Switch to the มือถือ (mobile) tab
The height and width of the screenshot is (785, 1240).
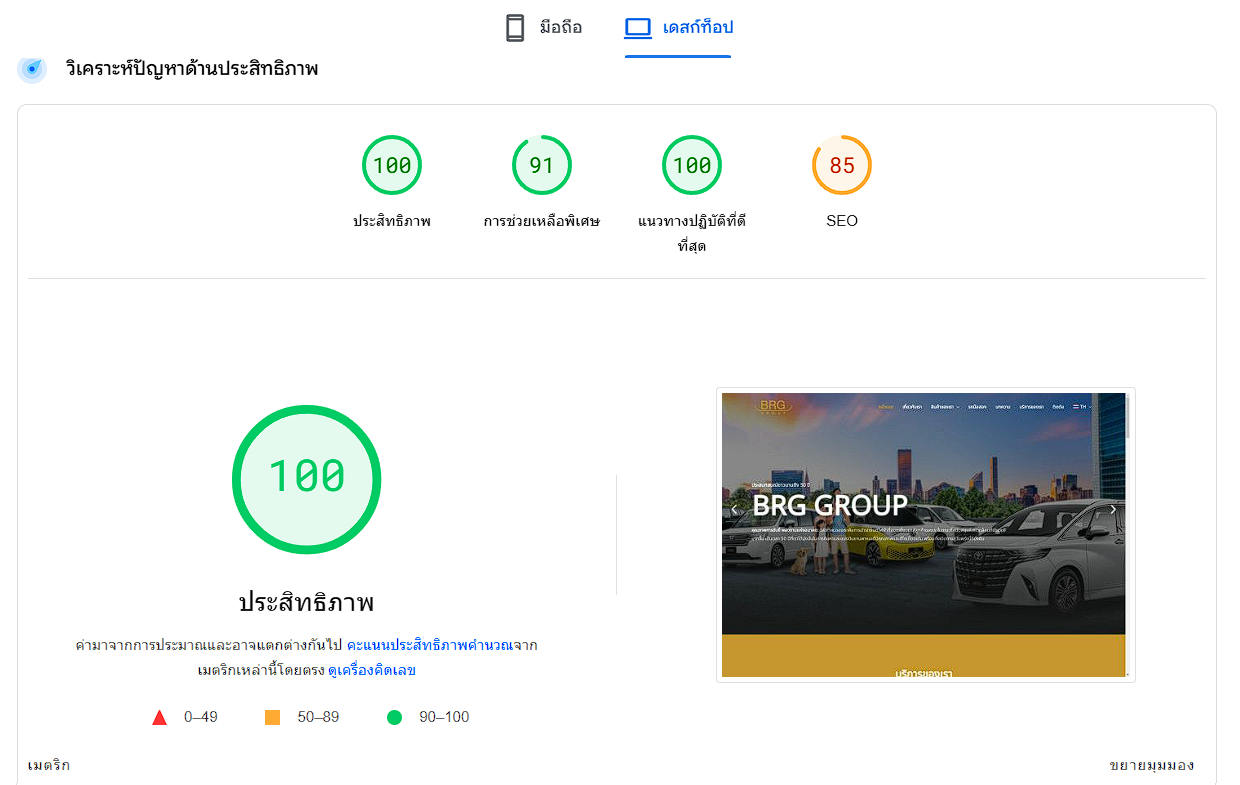pyautogui.click(x=543, y=27)
